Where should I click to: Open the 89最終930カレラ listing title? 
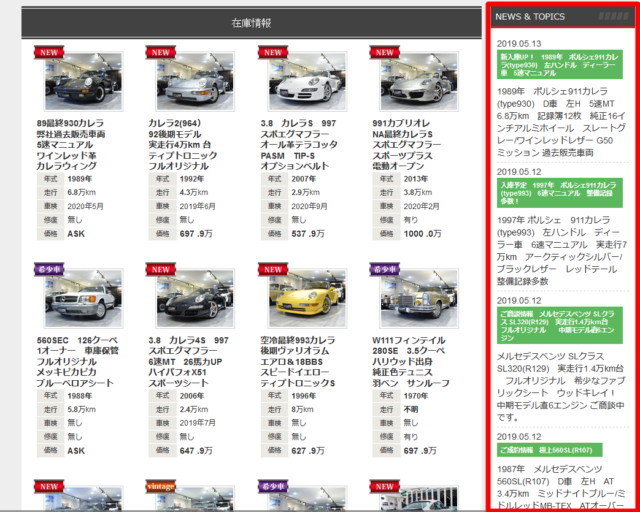71,145
